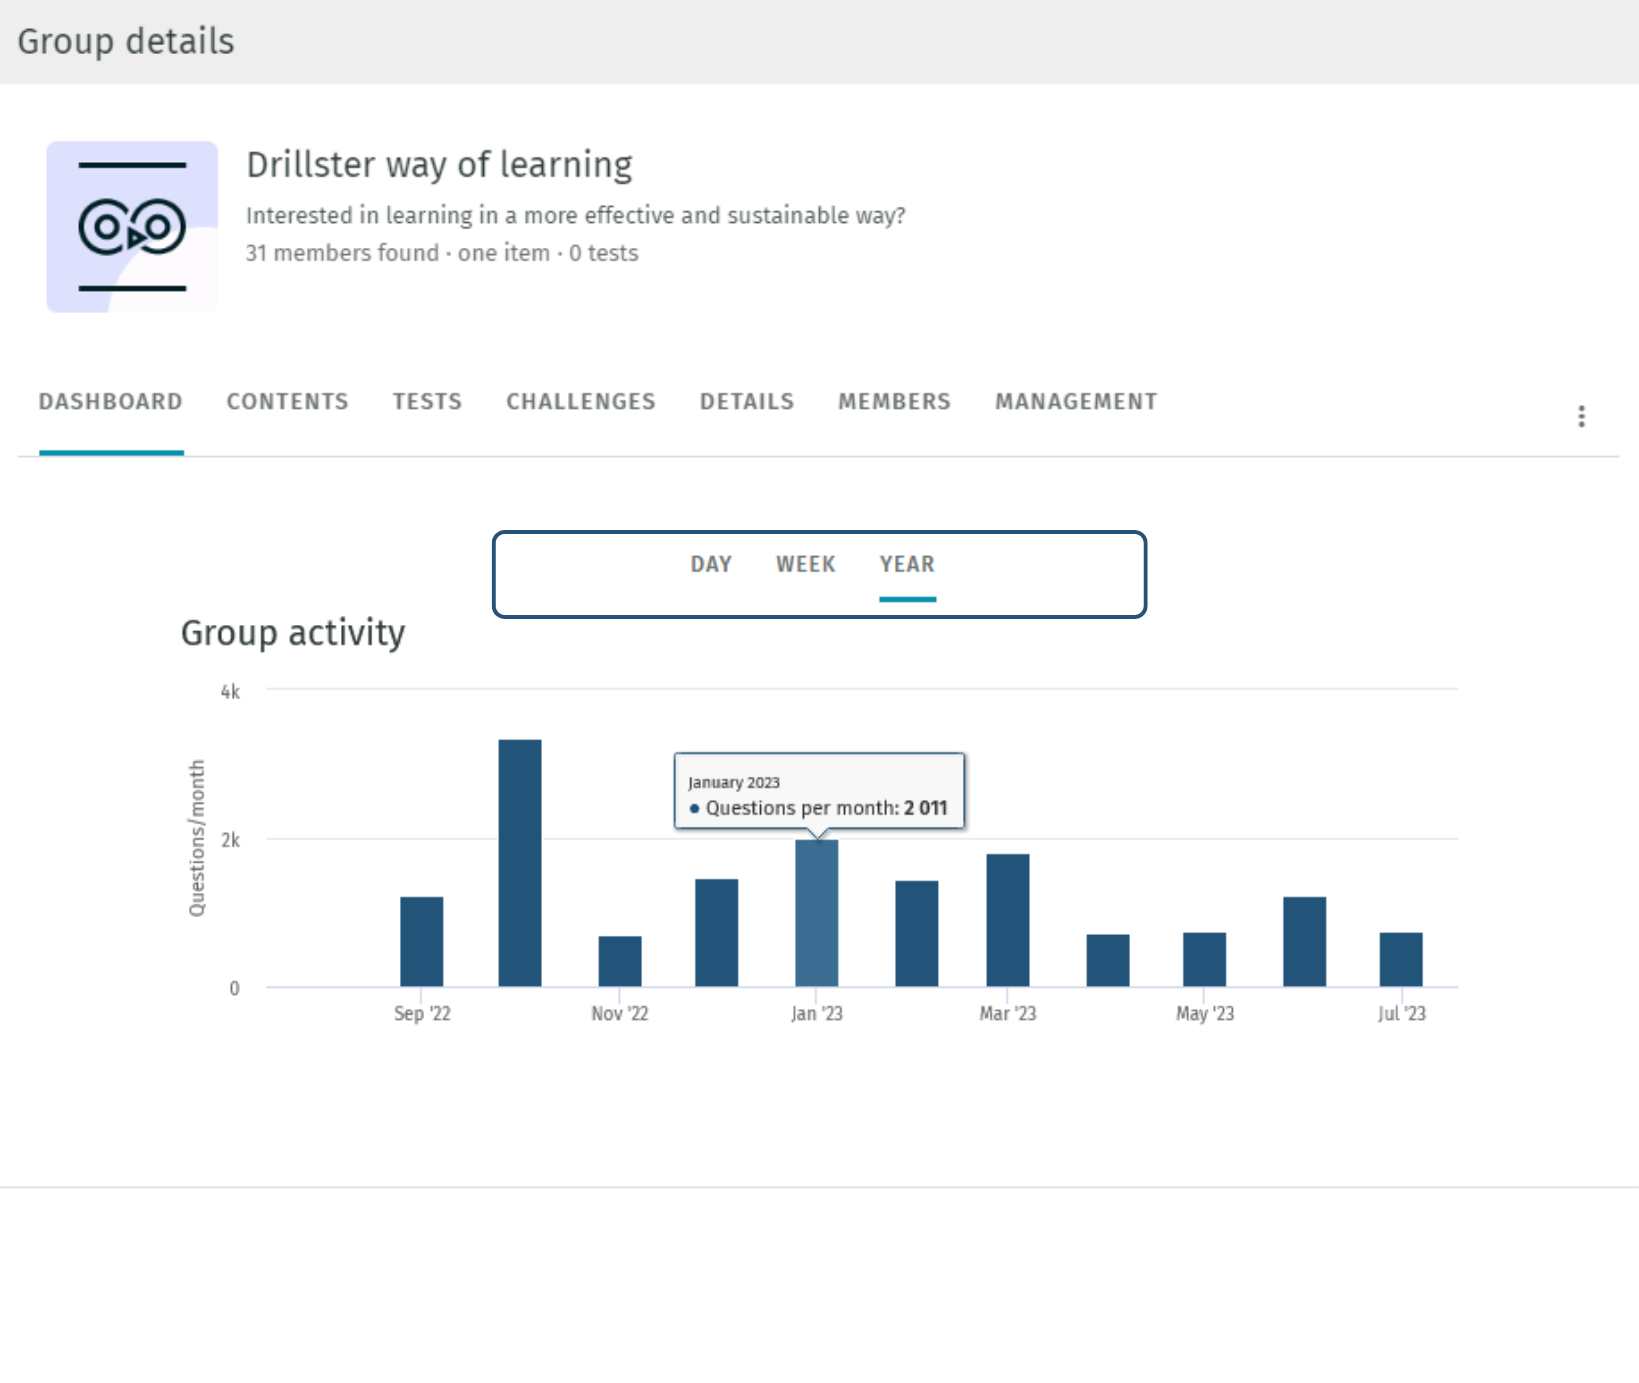Click the 'Drillster way of learning' title
This screenshot has height=1383, width=1639.
439,165
